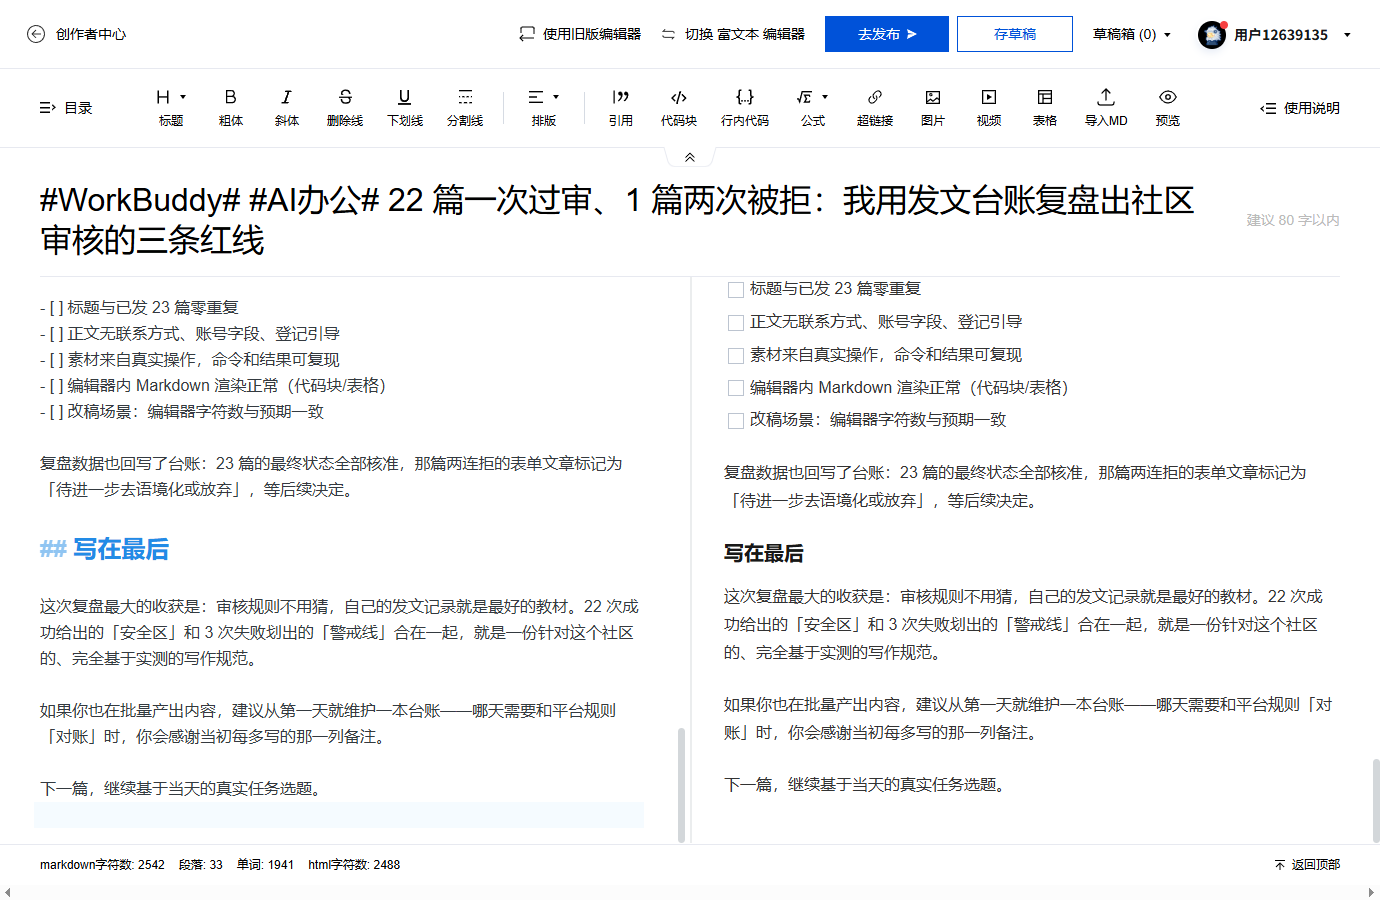Viewport: 1380px width, 900px height.
Task: Click the markdown字符数: 2542 status entry
Action: [102, 865]
